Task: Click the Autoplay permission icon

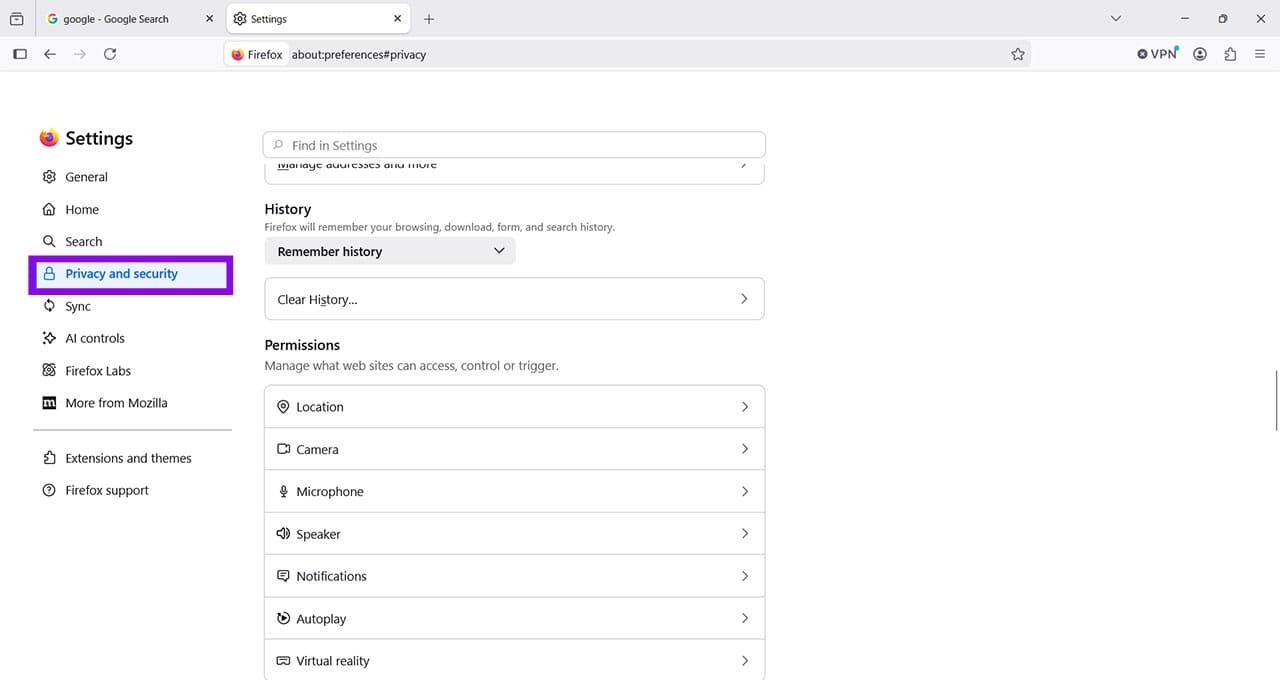Action: click(x=283, y=619)
